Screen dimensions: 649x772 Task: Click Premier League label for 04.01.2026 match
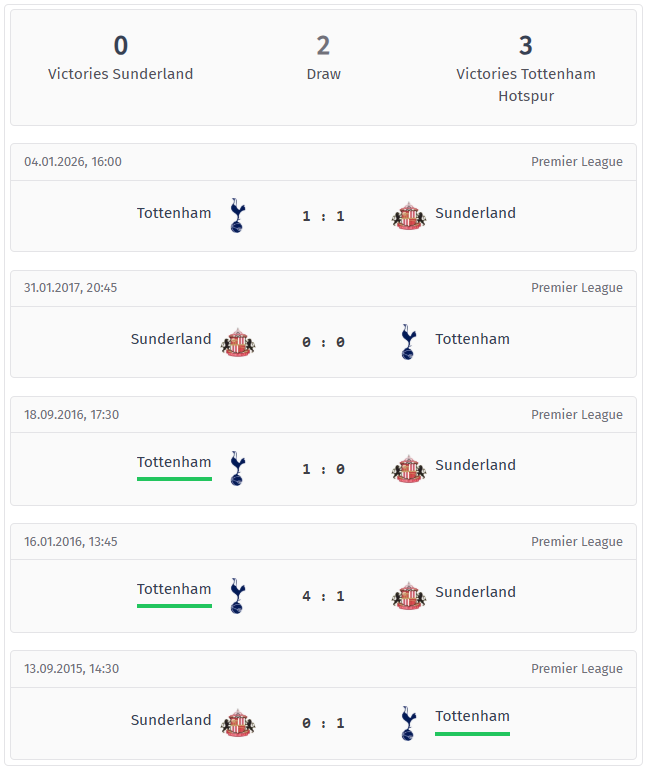click(576, 162)
